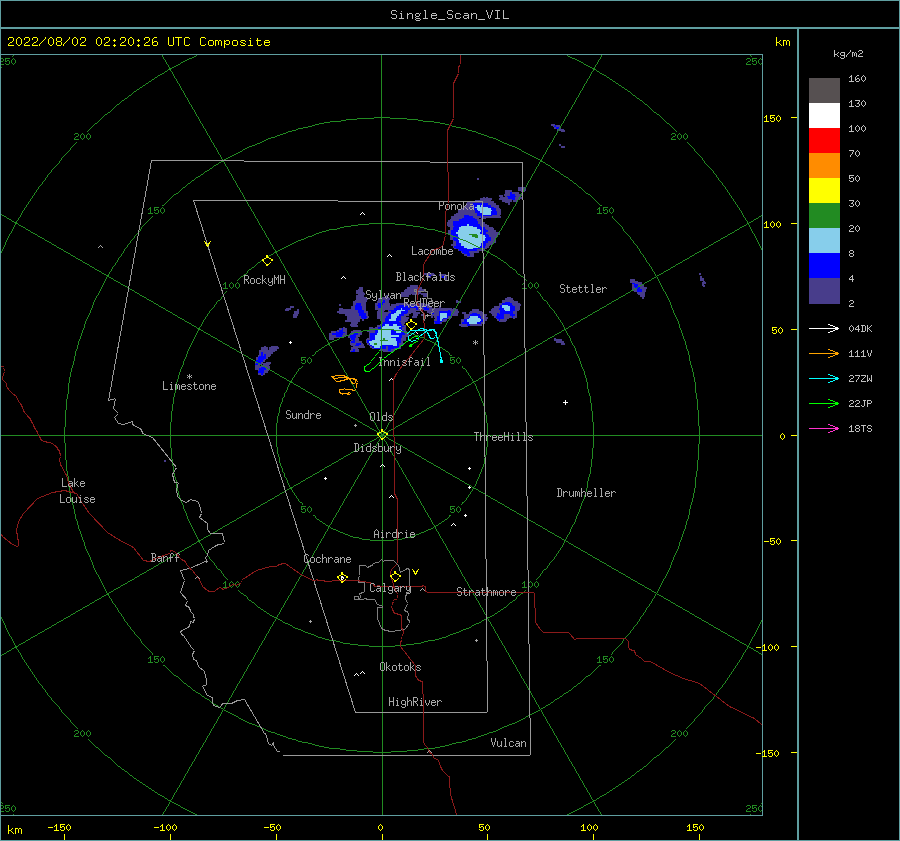Click the white 100-130 legend swatch
The image size is (900, 841).
(824, 115)
